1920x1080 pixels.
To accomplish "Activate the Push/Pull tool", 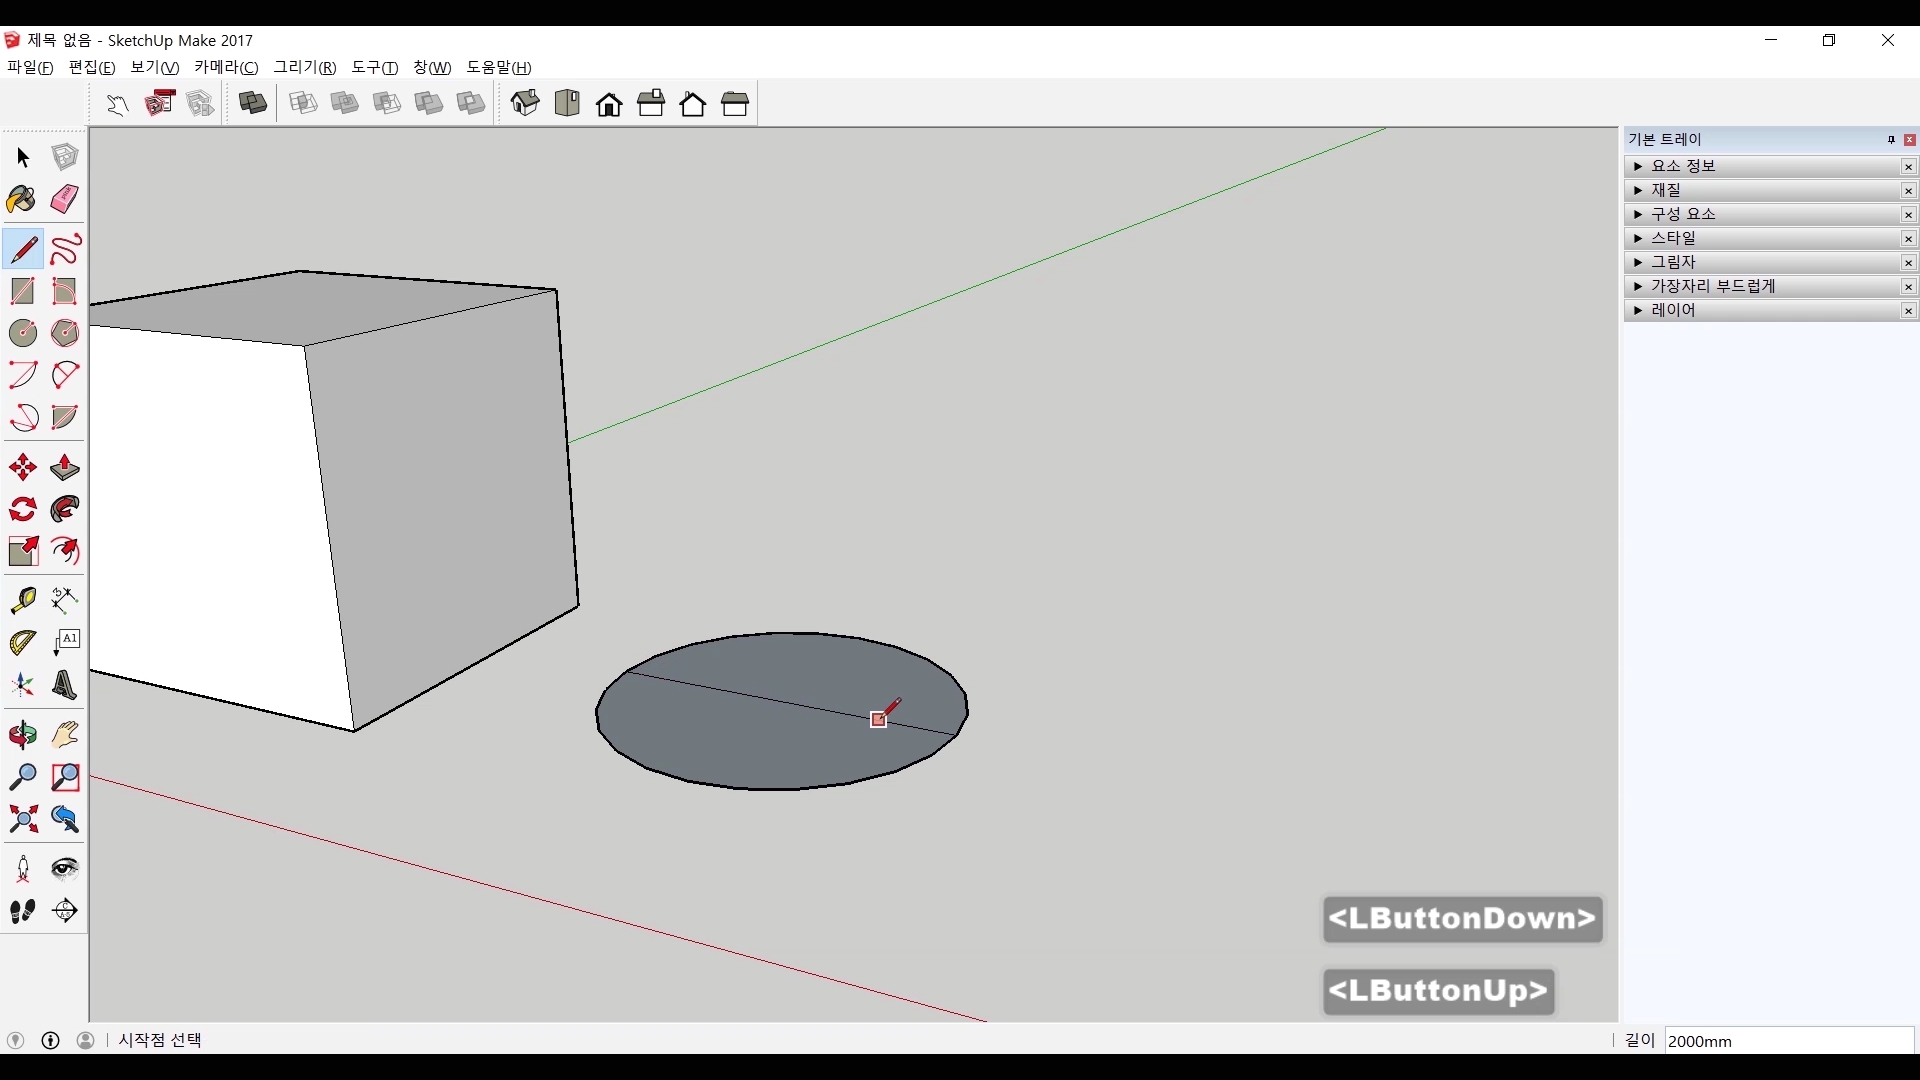I will [x=65, y=468].
